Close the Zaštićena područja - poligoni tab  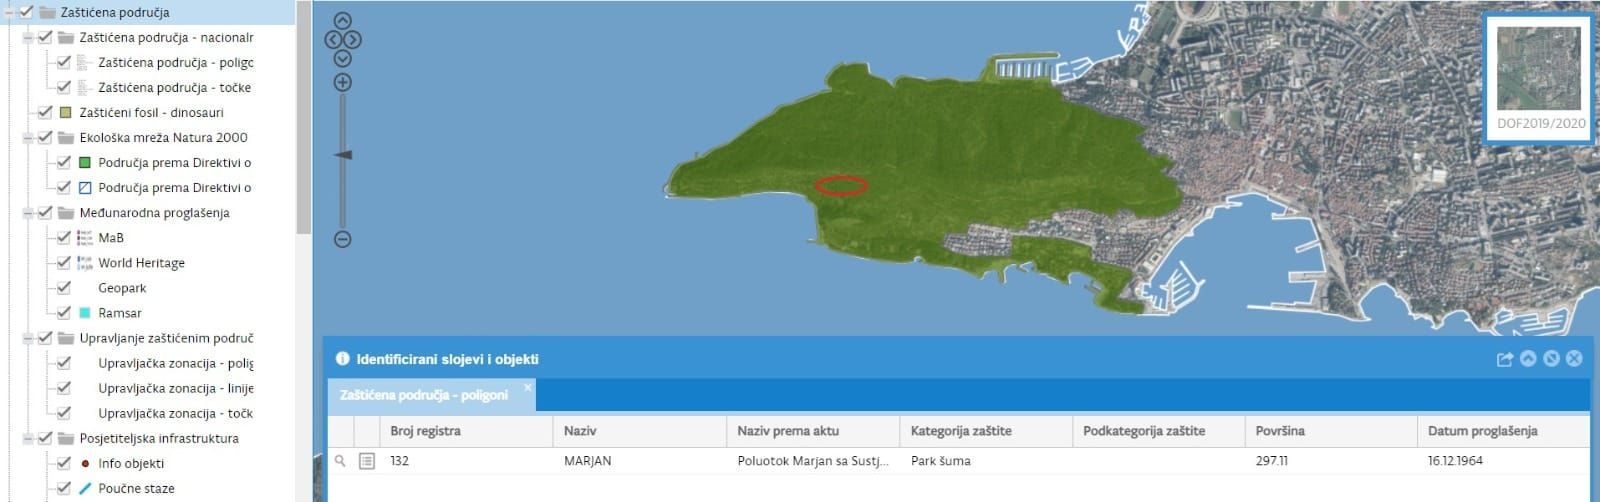(528, 388)
